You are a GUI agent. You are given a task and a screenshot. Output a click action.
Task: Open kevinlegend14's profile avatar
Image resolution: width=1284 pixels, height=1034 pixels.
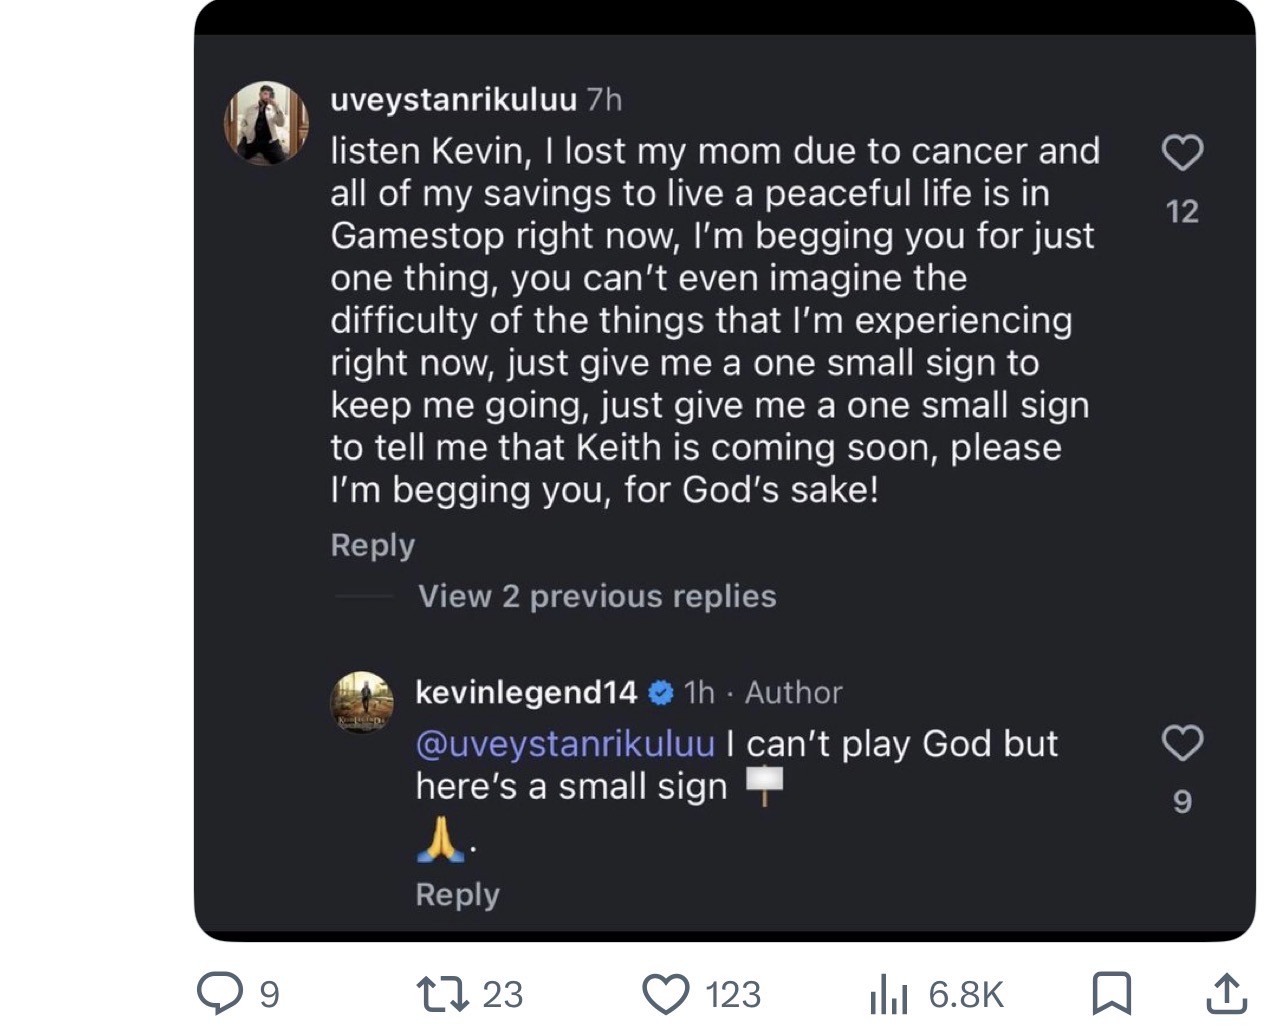[361, 702]
